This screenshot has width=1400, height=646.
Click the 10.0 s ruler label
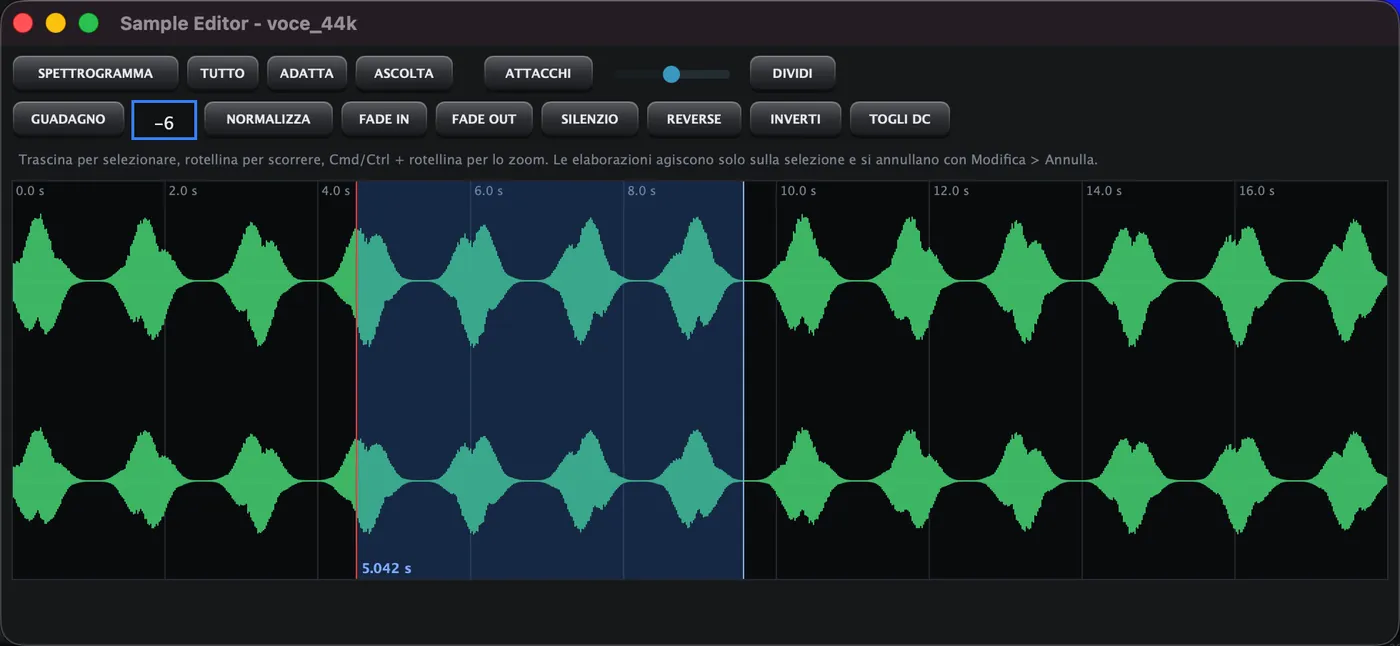(x=798, y=190)
